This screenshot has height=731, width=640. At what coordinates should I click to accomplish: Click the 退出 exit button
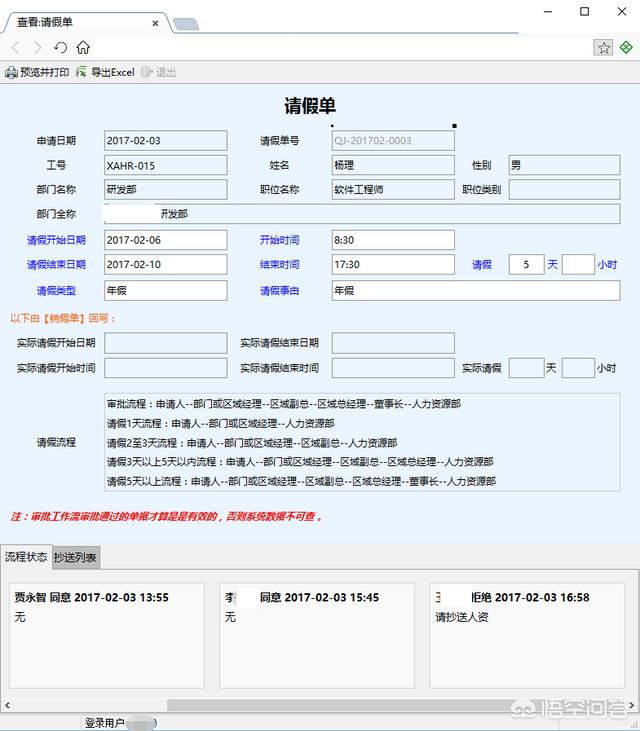point(158,72)
